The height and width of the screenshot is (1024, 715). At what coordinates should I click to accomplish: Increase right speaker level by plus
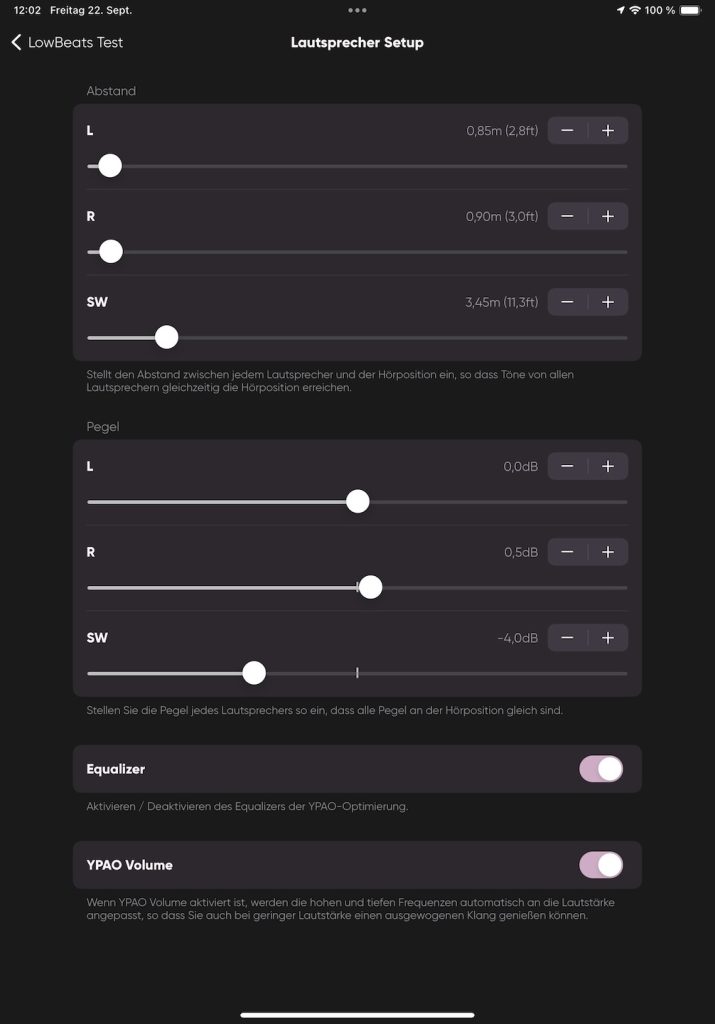(x=608, y=552)
